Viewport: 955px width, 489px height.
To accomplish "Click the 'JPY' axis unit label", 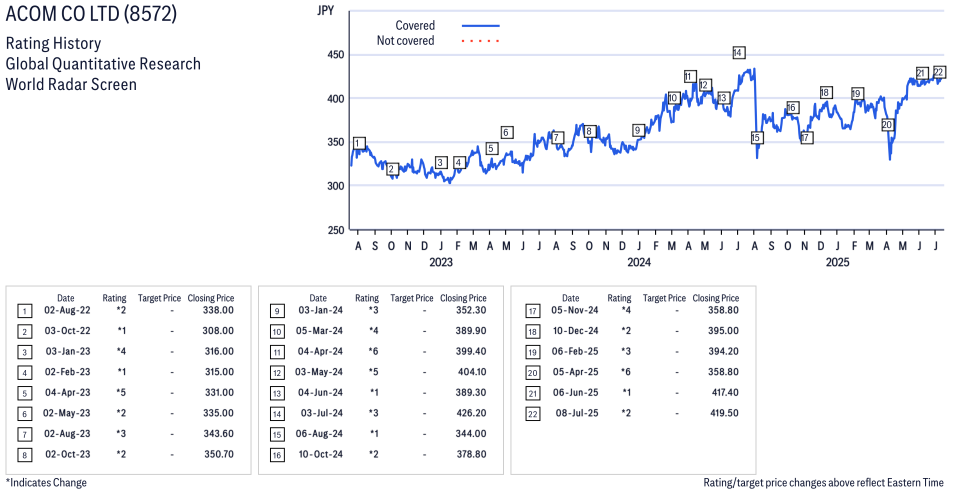I will [x=326, y=10].
